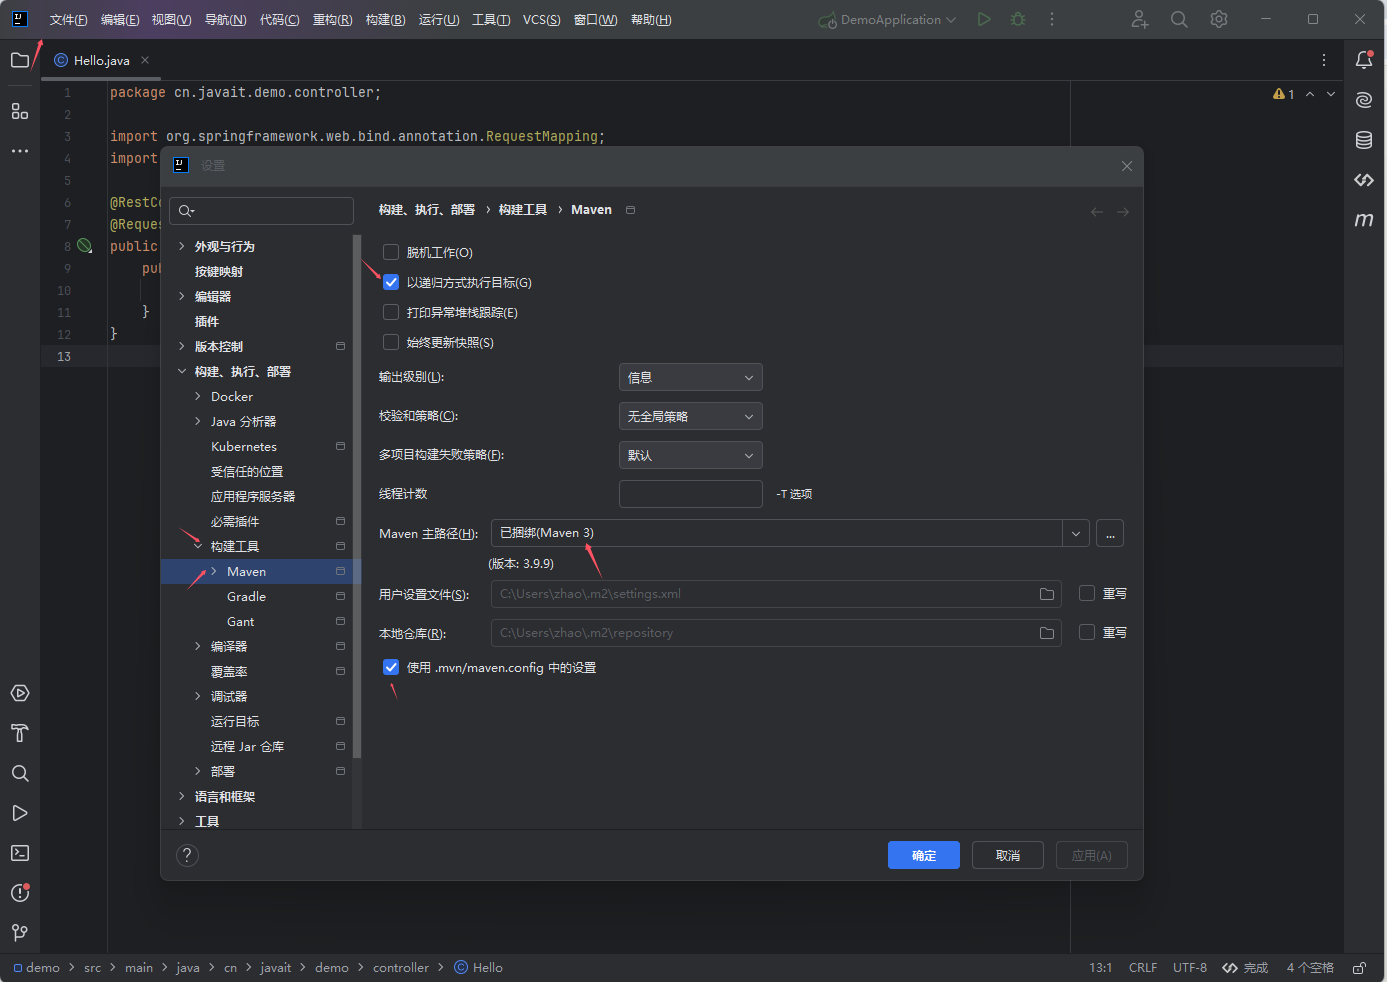
Task: Open the Project tool window folder icon
Action: [x=20, y=60]
